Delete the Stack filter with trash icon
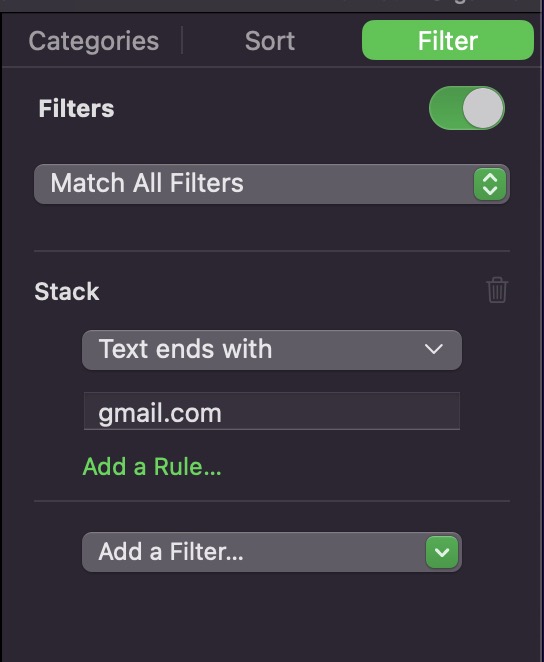Image resolution: width=544 pixels, height=662 pixels. click(497, 290)
